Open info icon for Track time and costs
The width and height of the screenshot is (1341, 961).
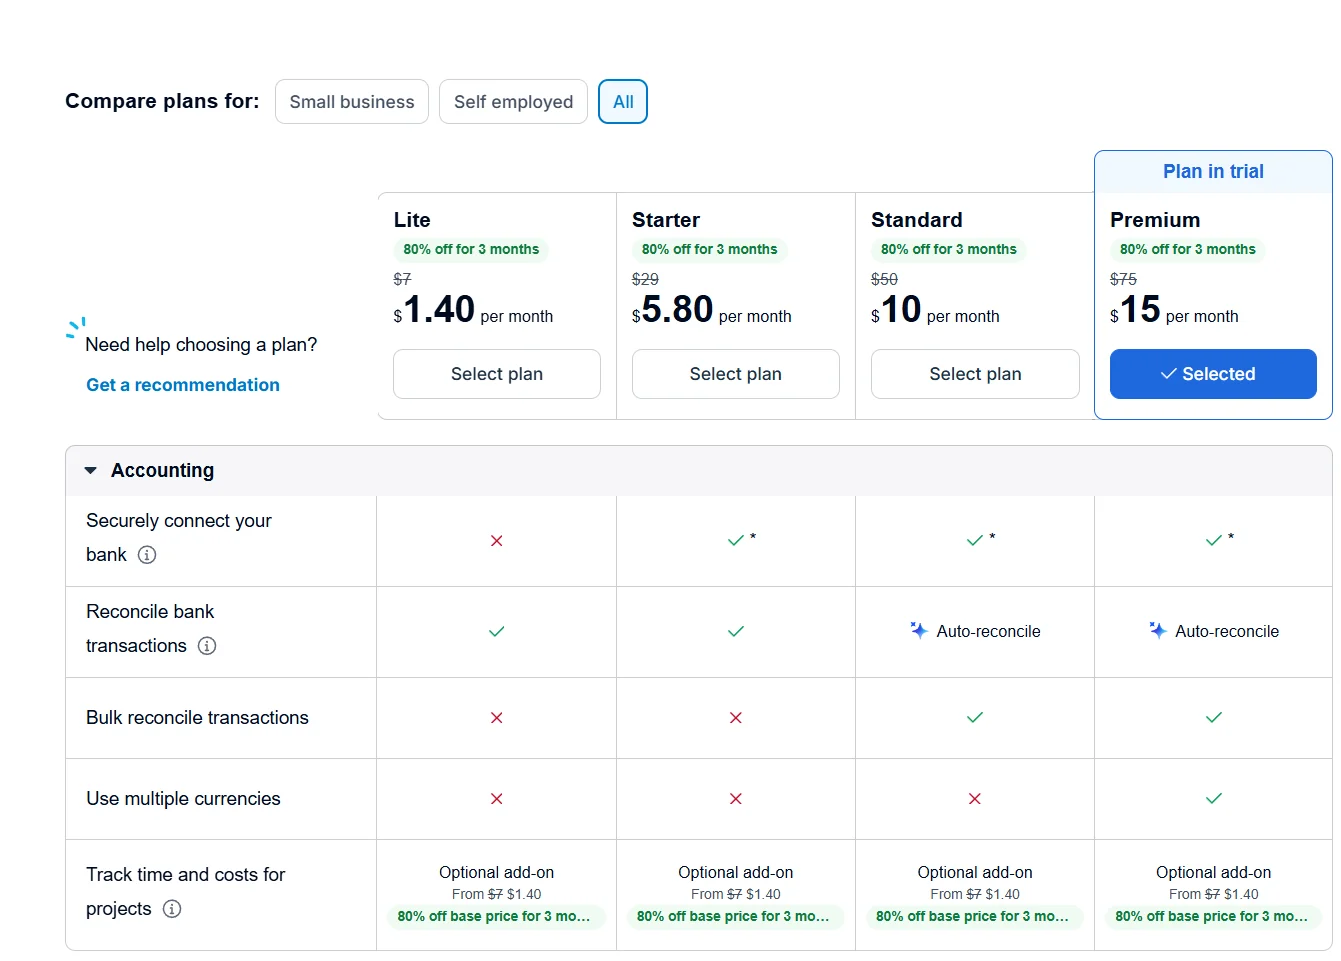[x=172, y=909]
